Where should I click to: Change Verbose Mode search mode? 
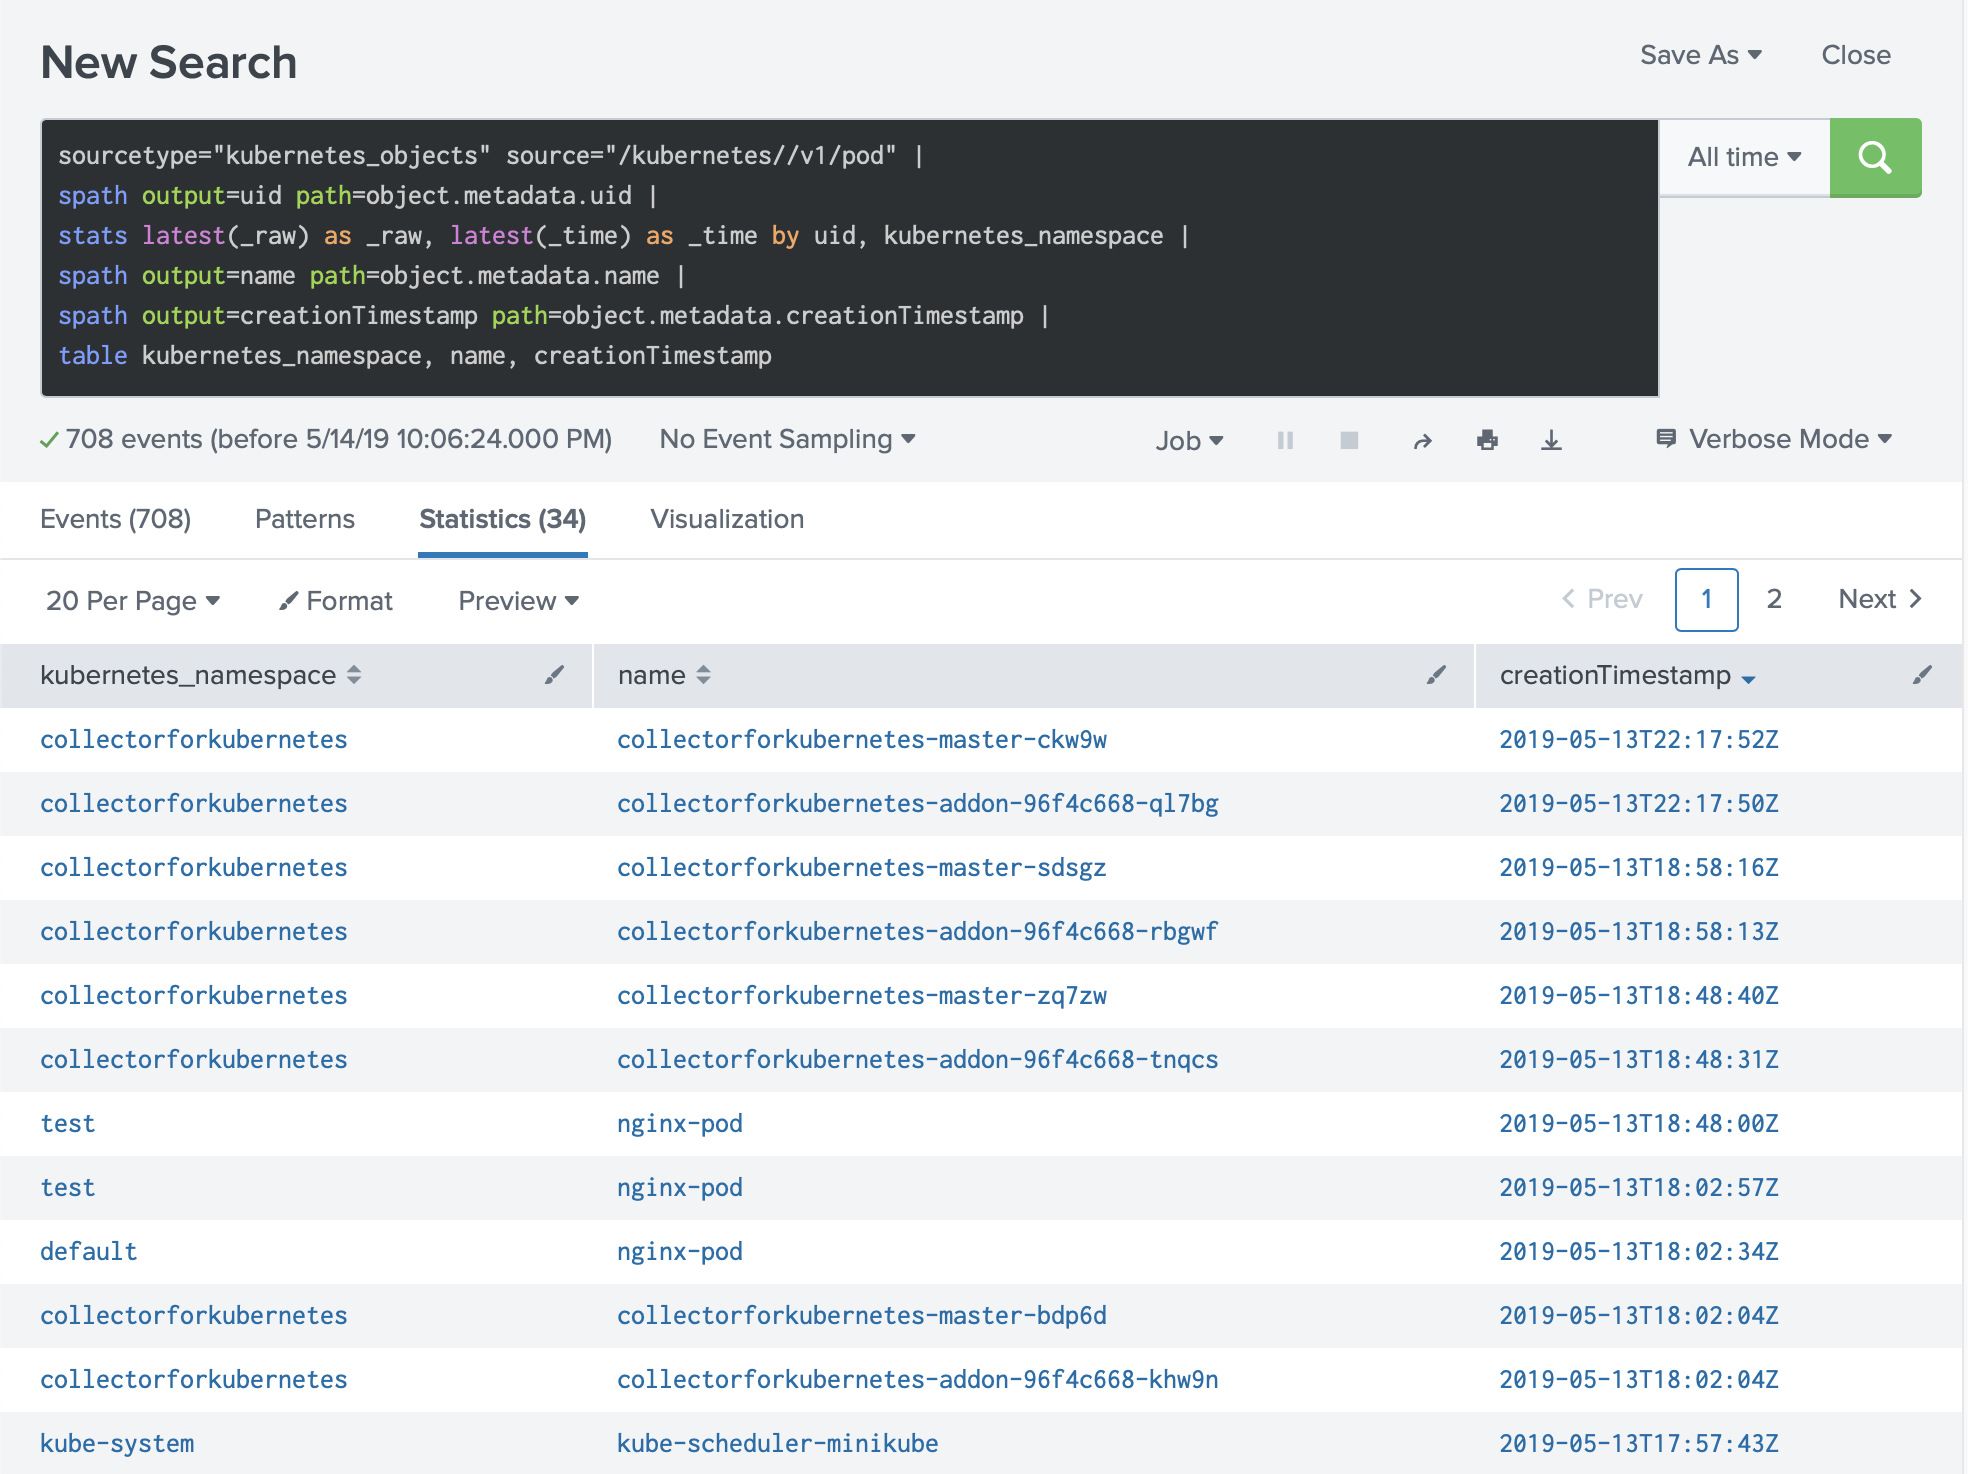point(1774,439)
